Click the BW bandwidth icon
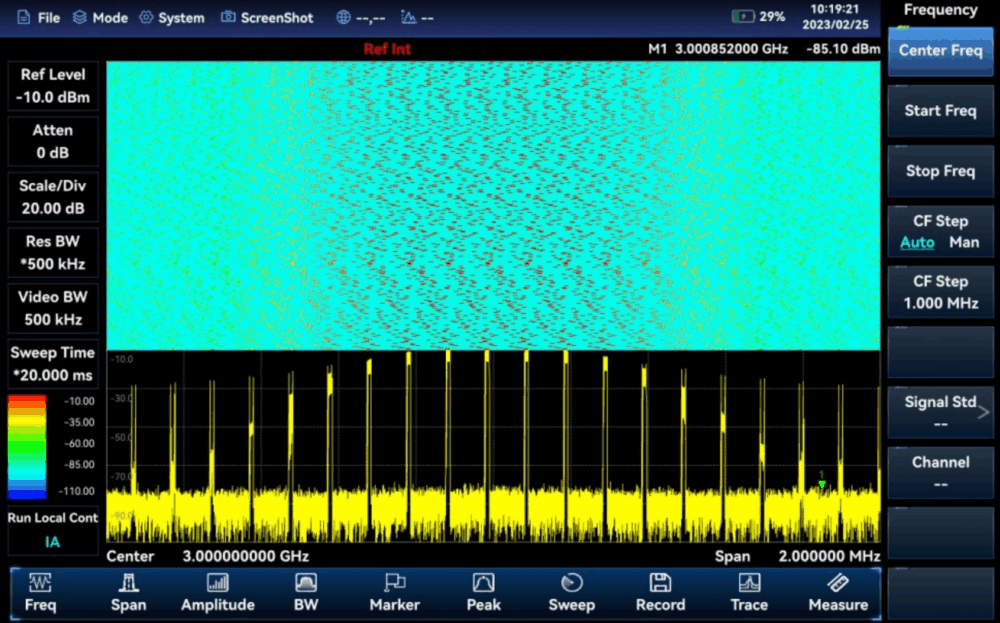 pos(306,583)
